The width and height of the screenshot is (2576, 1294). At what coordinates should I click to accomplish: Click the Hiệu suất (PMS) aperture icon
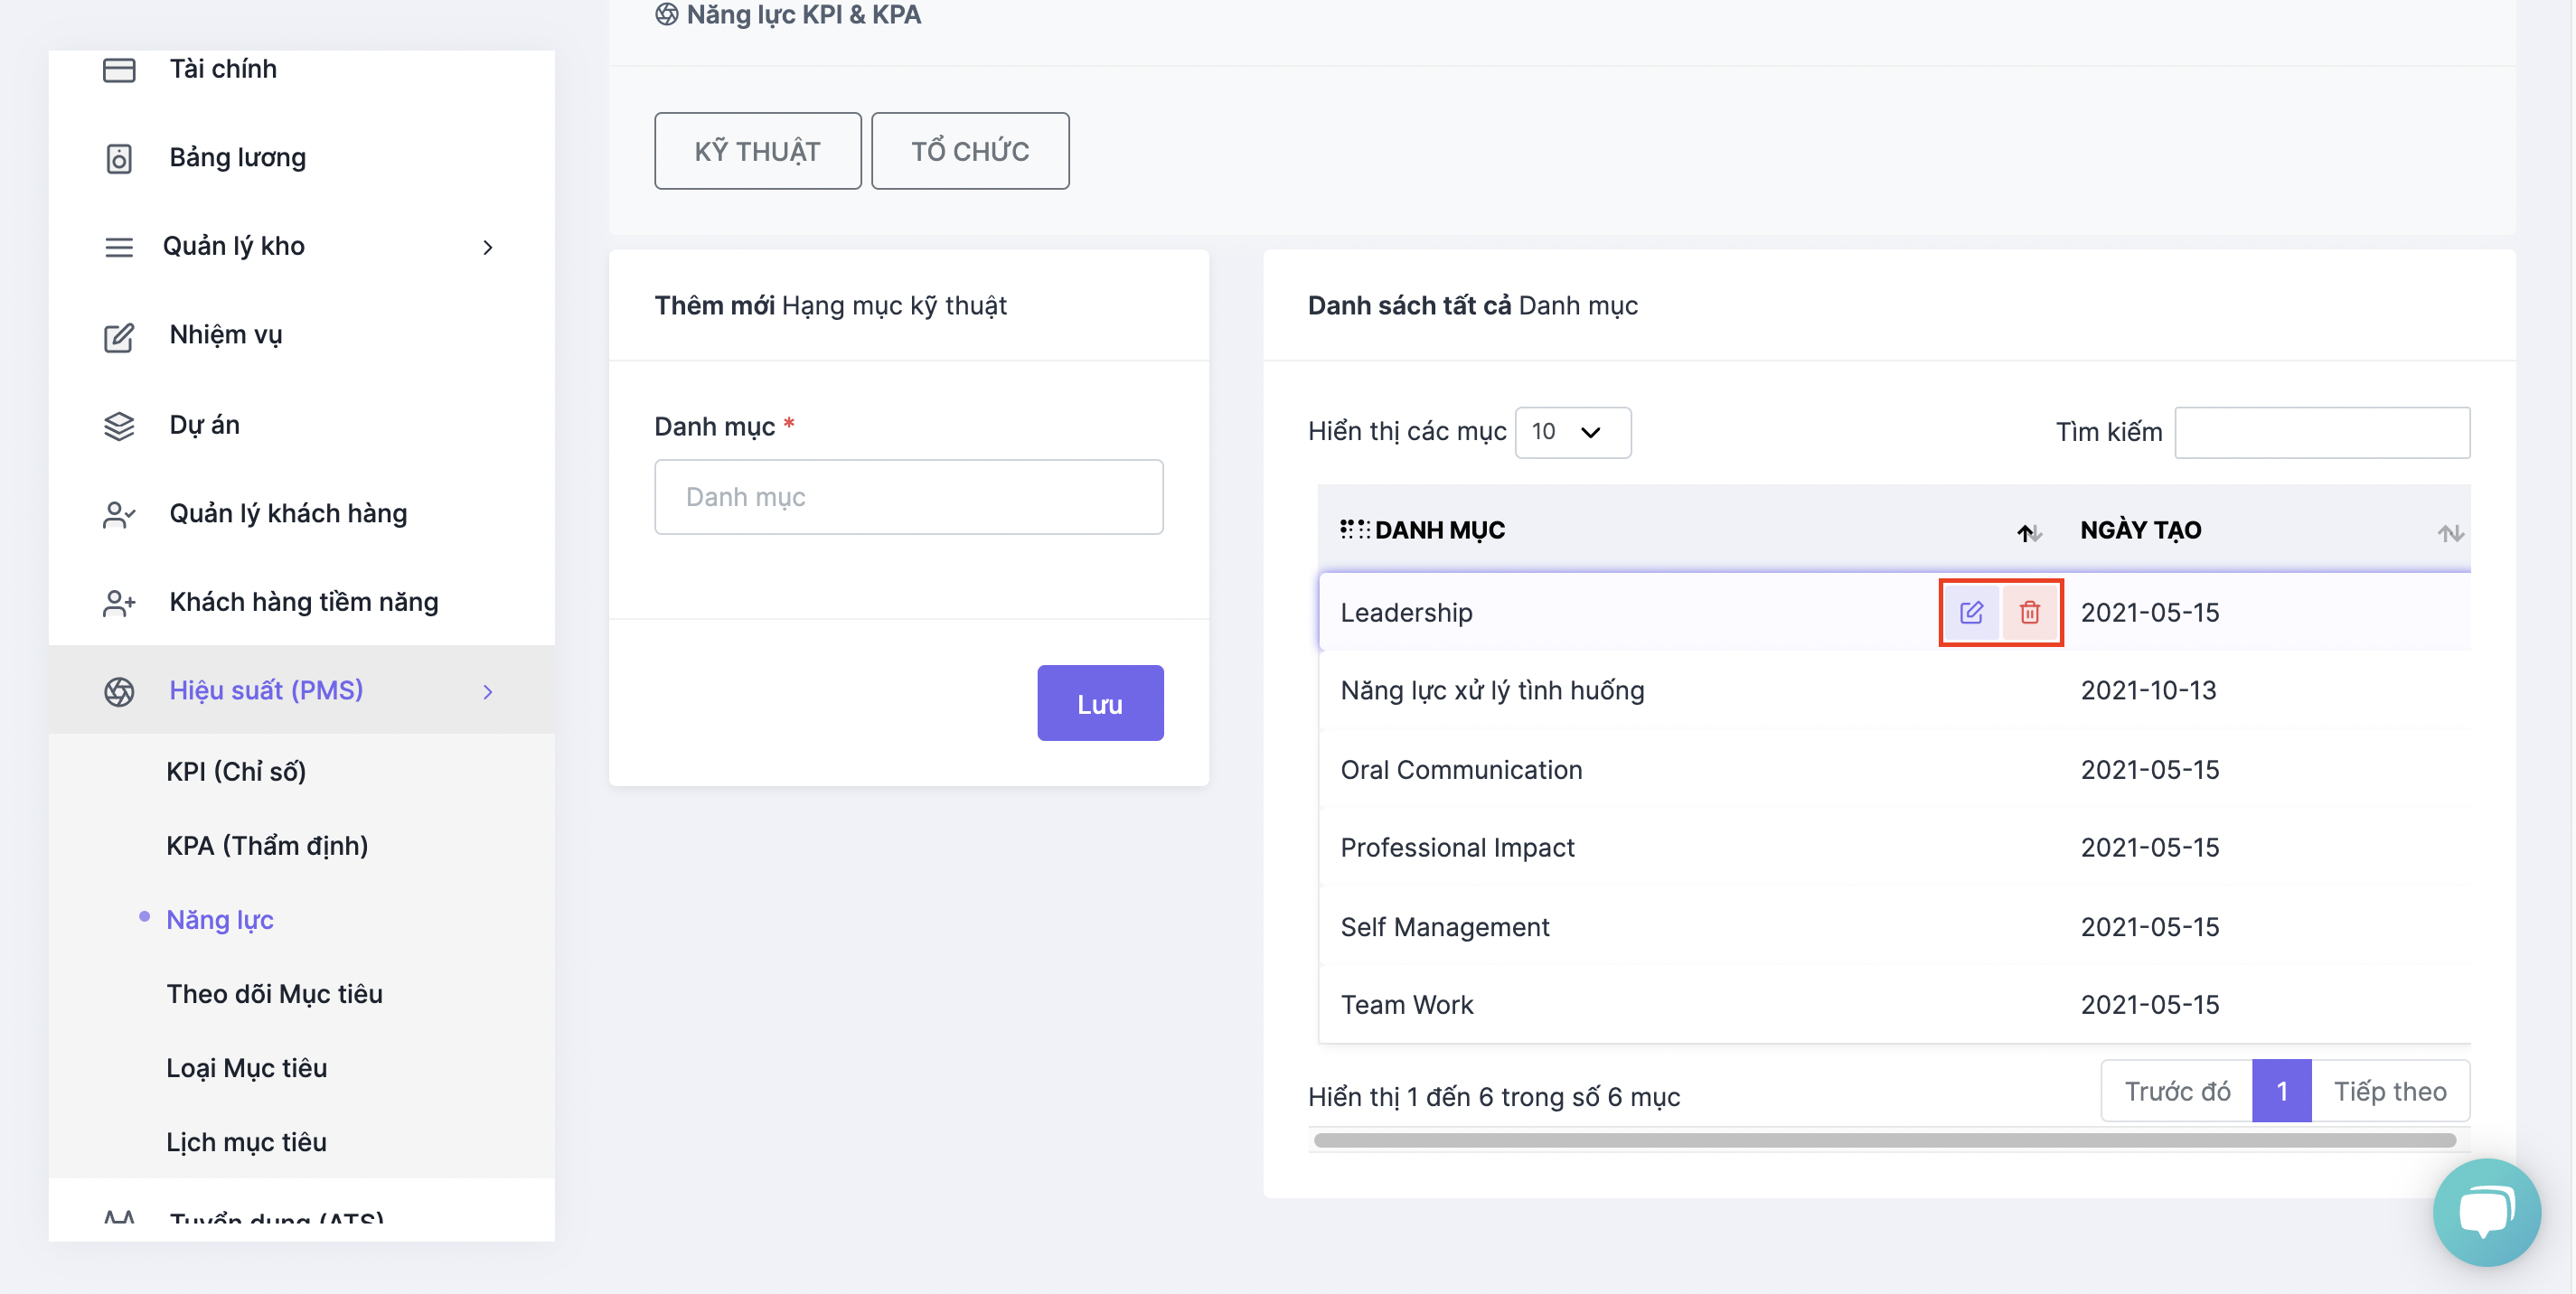119,691
